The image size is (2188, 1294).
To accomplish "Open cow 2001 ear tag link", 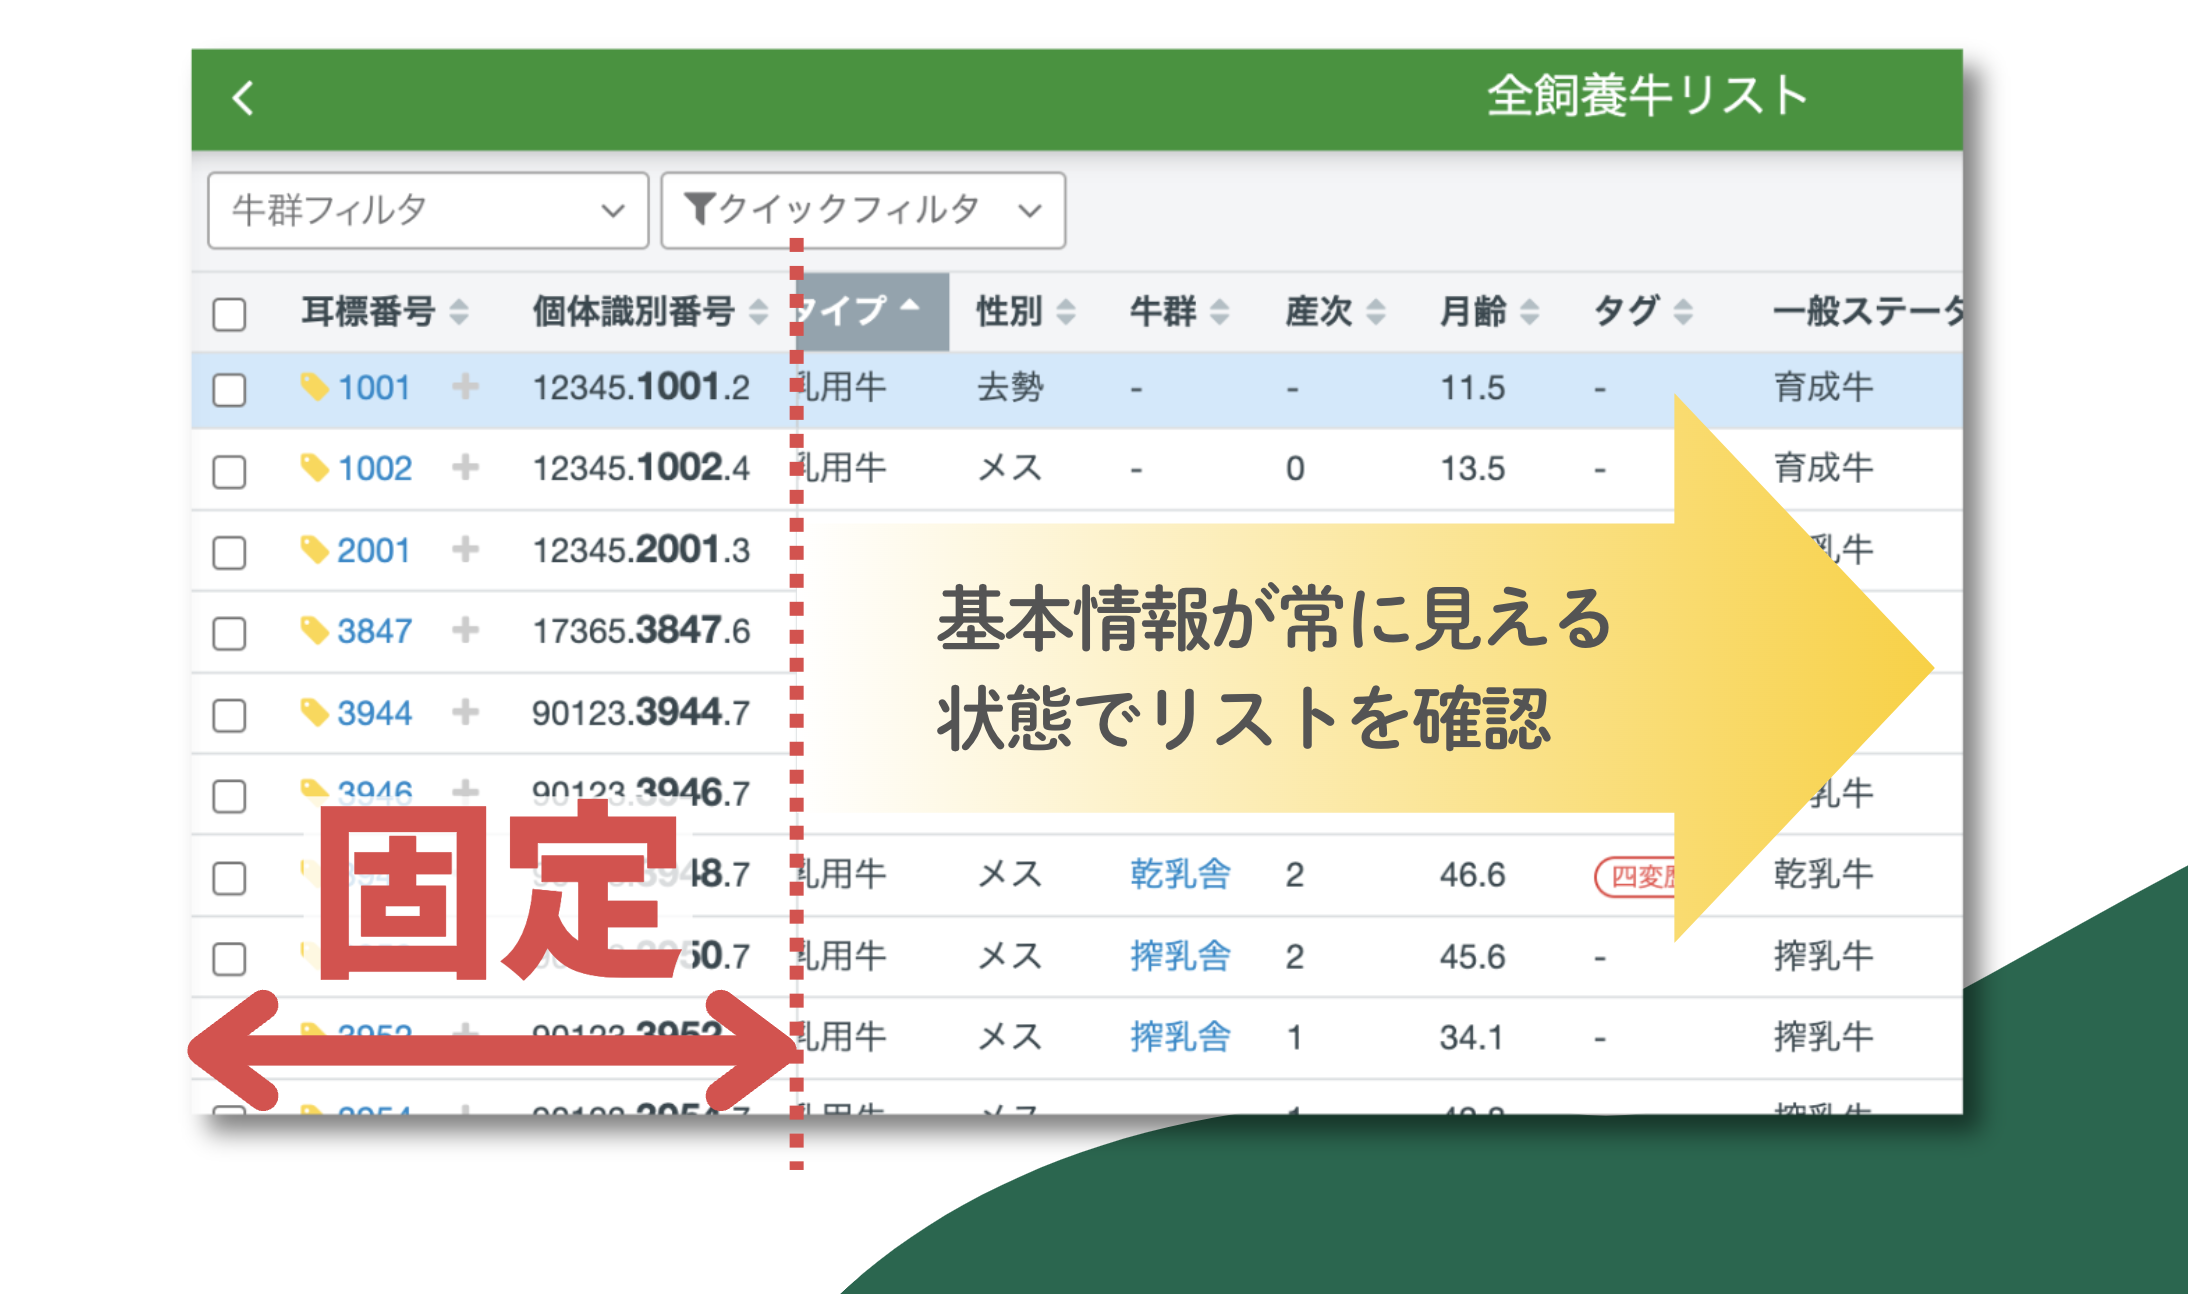I will [x=374, y=550].
